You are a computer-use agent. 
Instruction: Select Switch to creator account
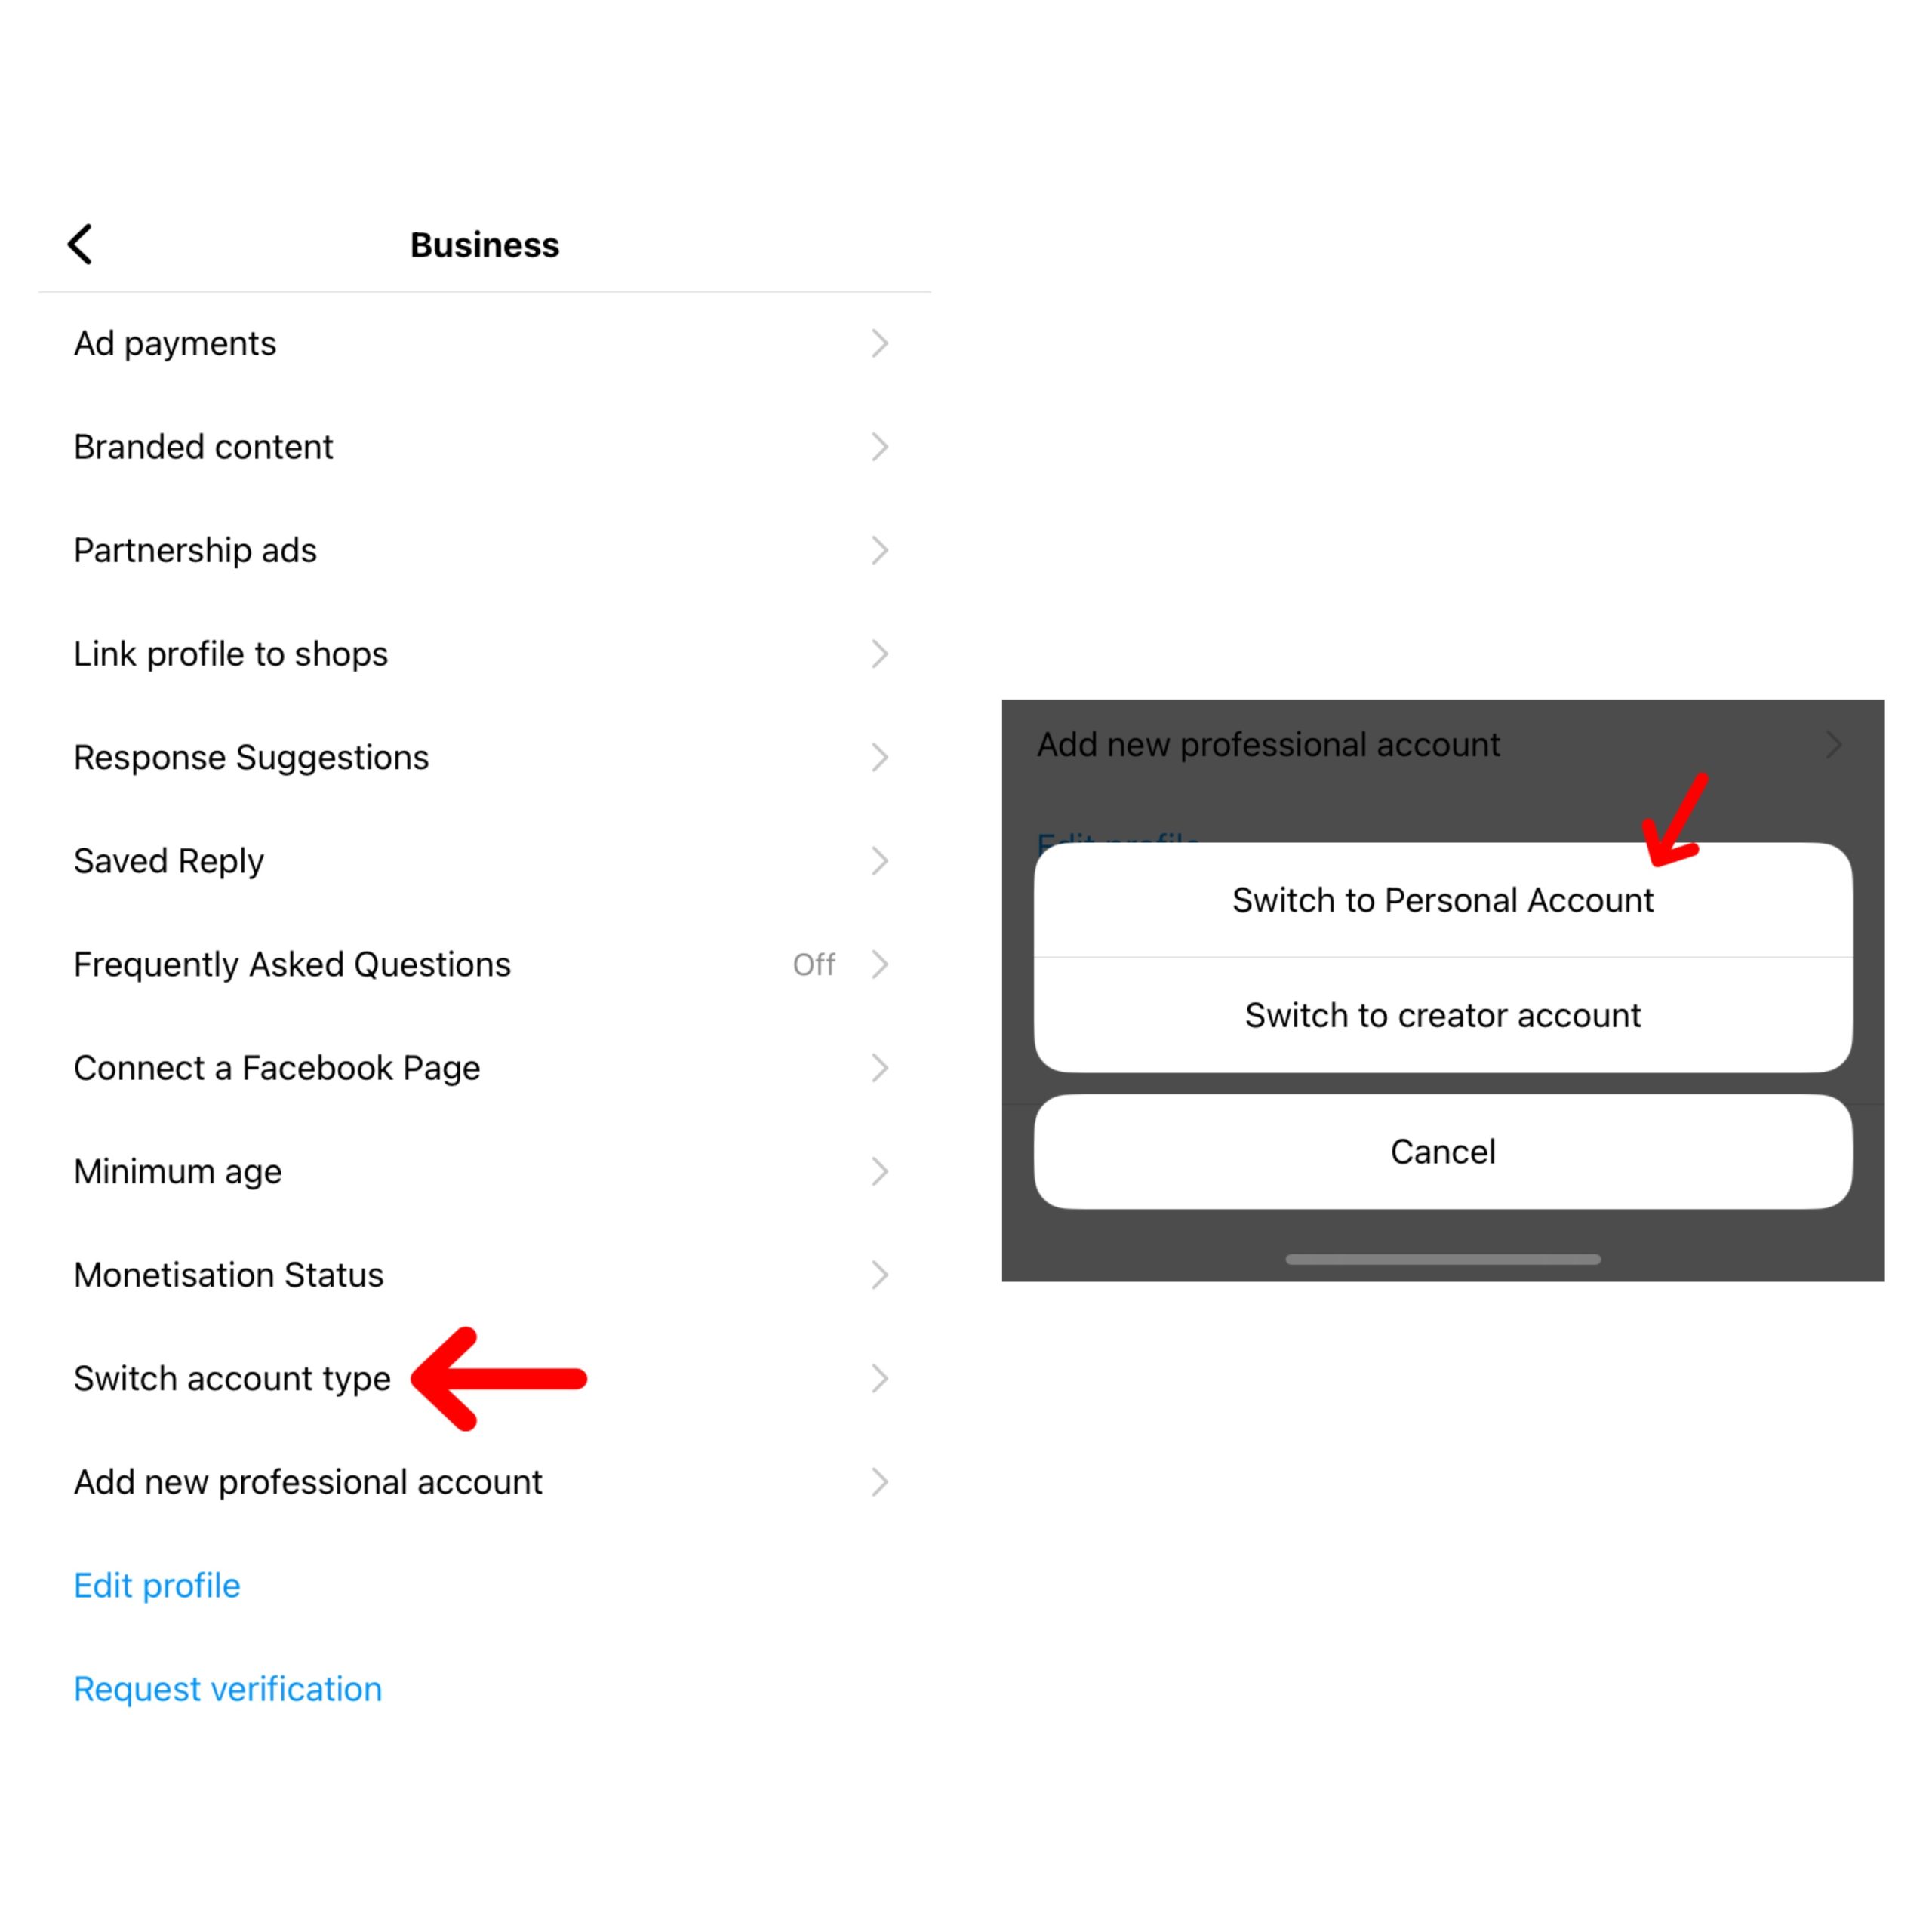(1444, 1012)
